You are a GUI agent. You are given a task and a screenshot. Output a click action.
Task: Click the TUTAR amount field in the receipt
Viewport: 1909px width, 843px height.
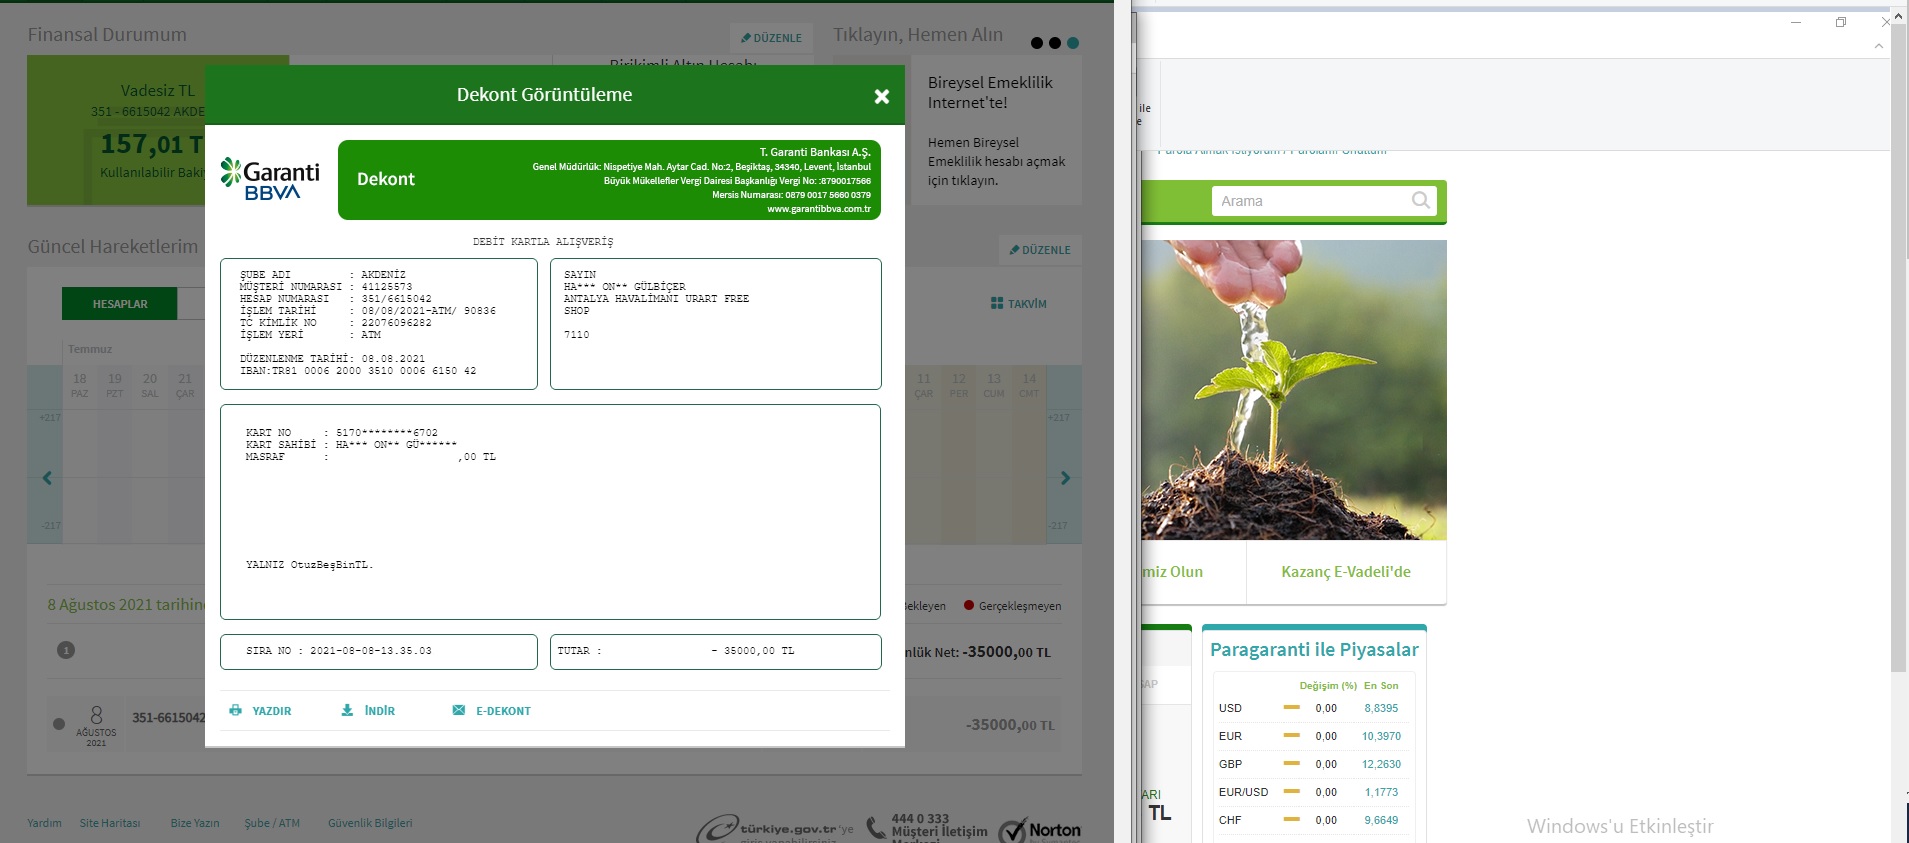[716, 652]
